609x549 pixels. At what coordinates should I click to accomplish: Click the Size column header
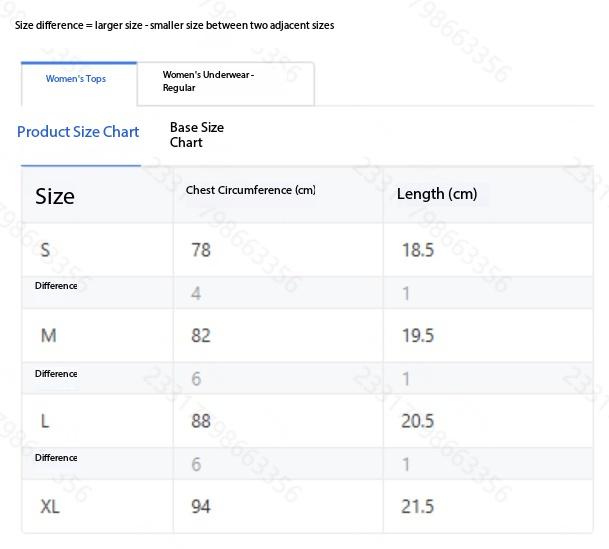tap(55, 196)
